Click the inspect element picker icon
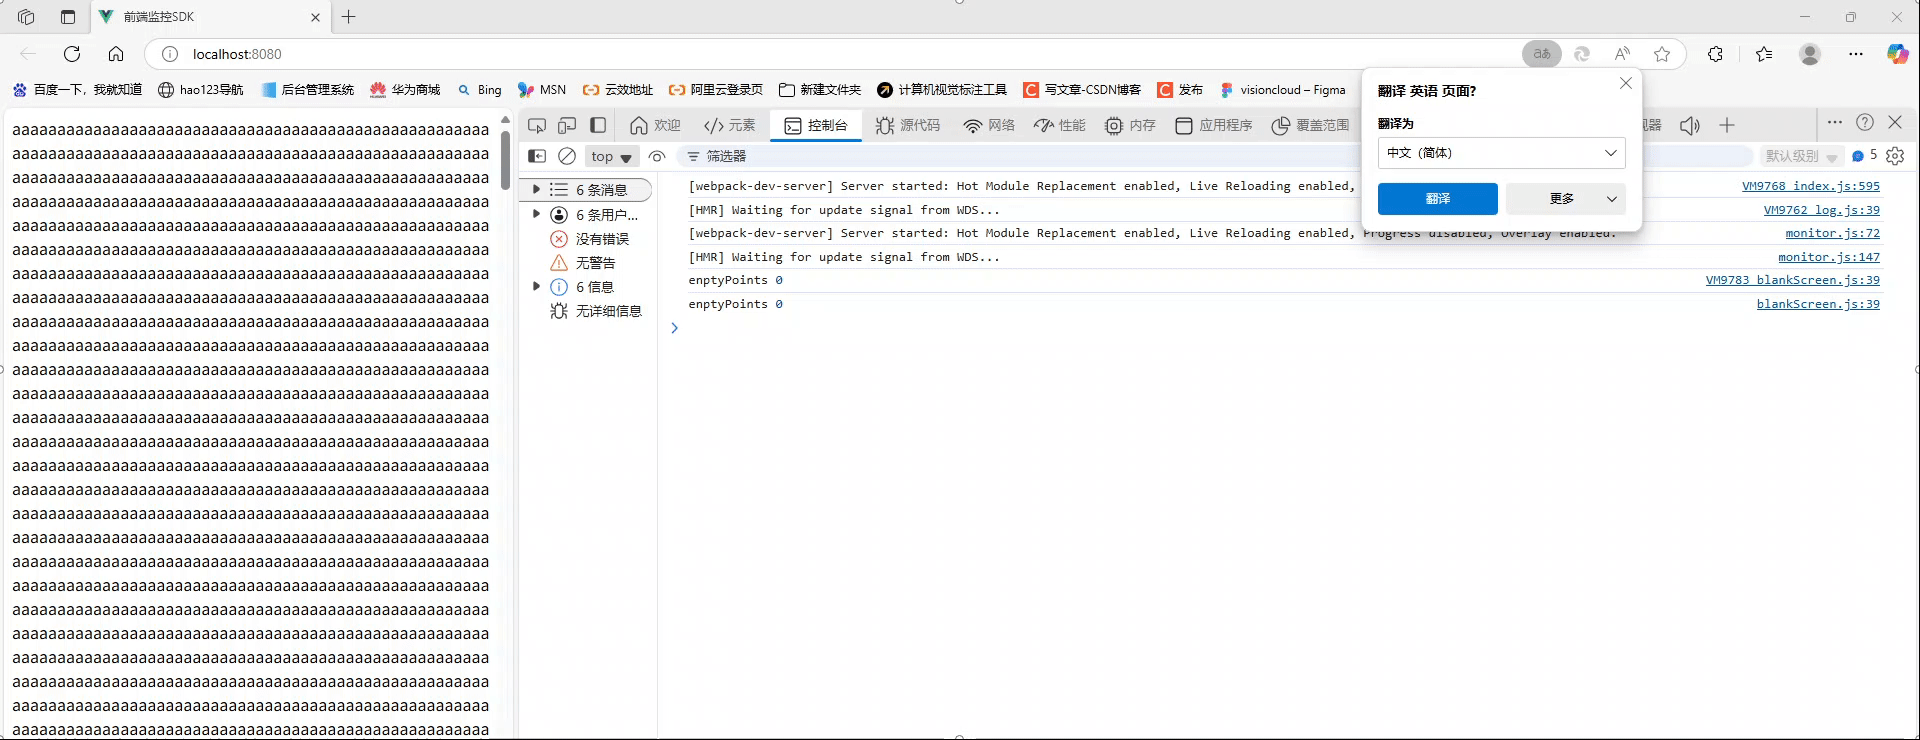This screenshot has width=1920, height=740. 537,125
